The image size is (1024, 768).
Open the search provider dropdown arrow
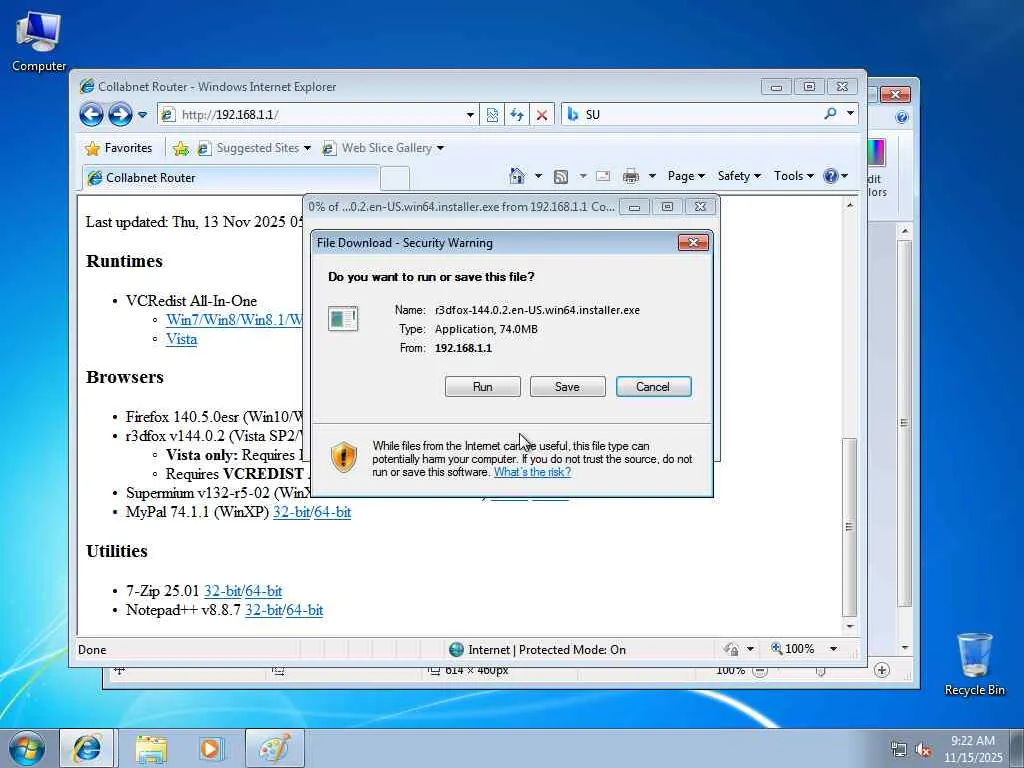pyautogui.click(x=850, y=114)
